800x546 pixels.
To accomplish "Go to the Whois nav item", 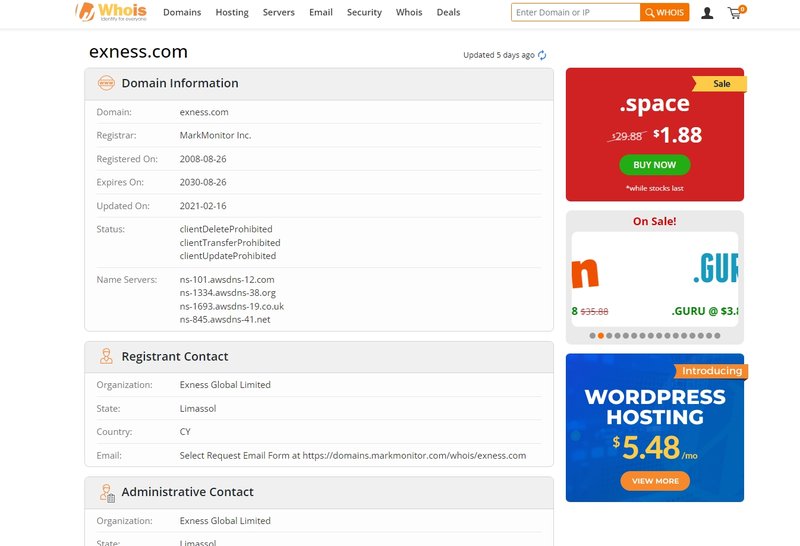I will [x=409, y=13].
